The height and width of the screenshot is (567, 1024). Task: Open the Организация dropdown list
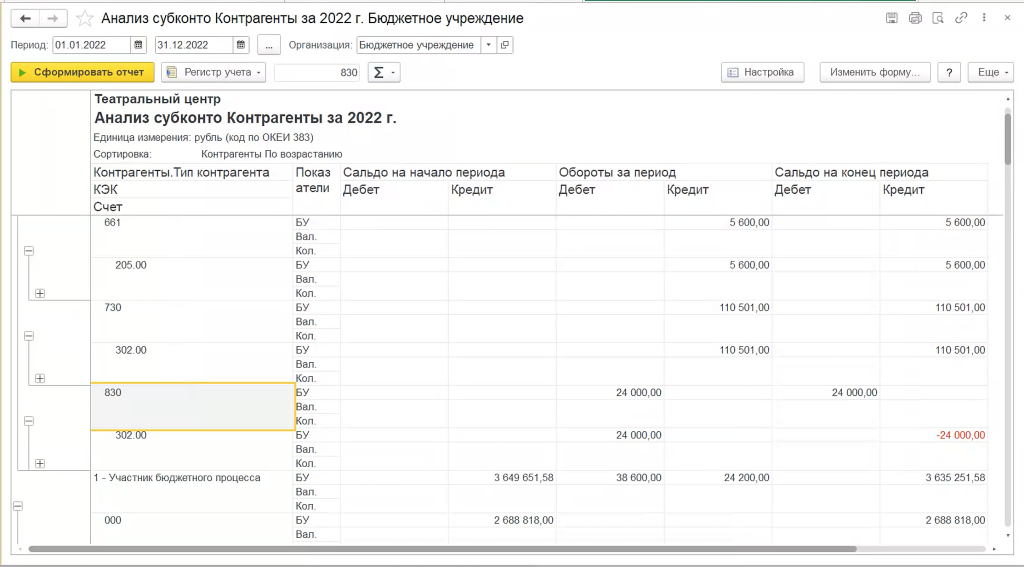point(488,45)
